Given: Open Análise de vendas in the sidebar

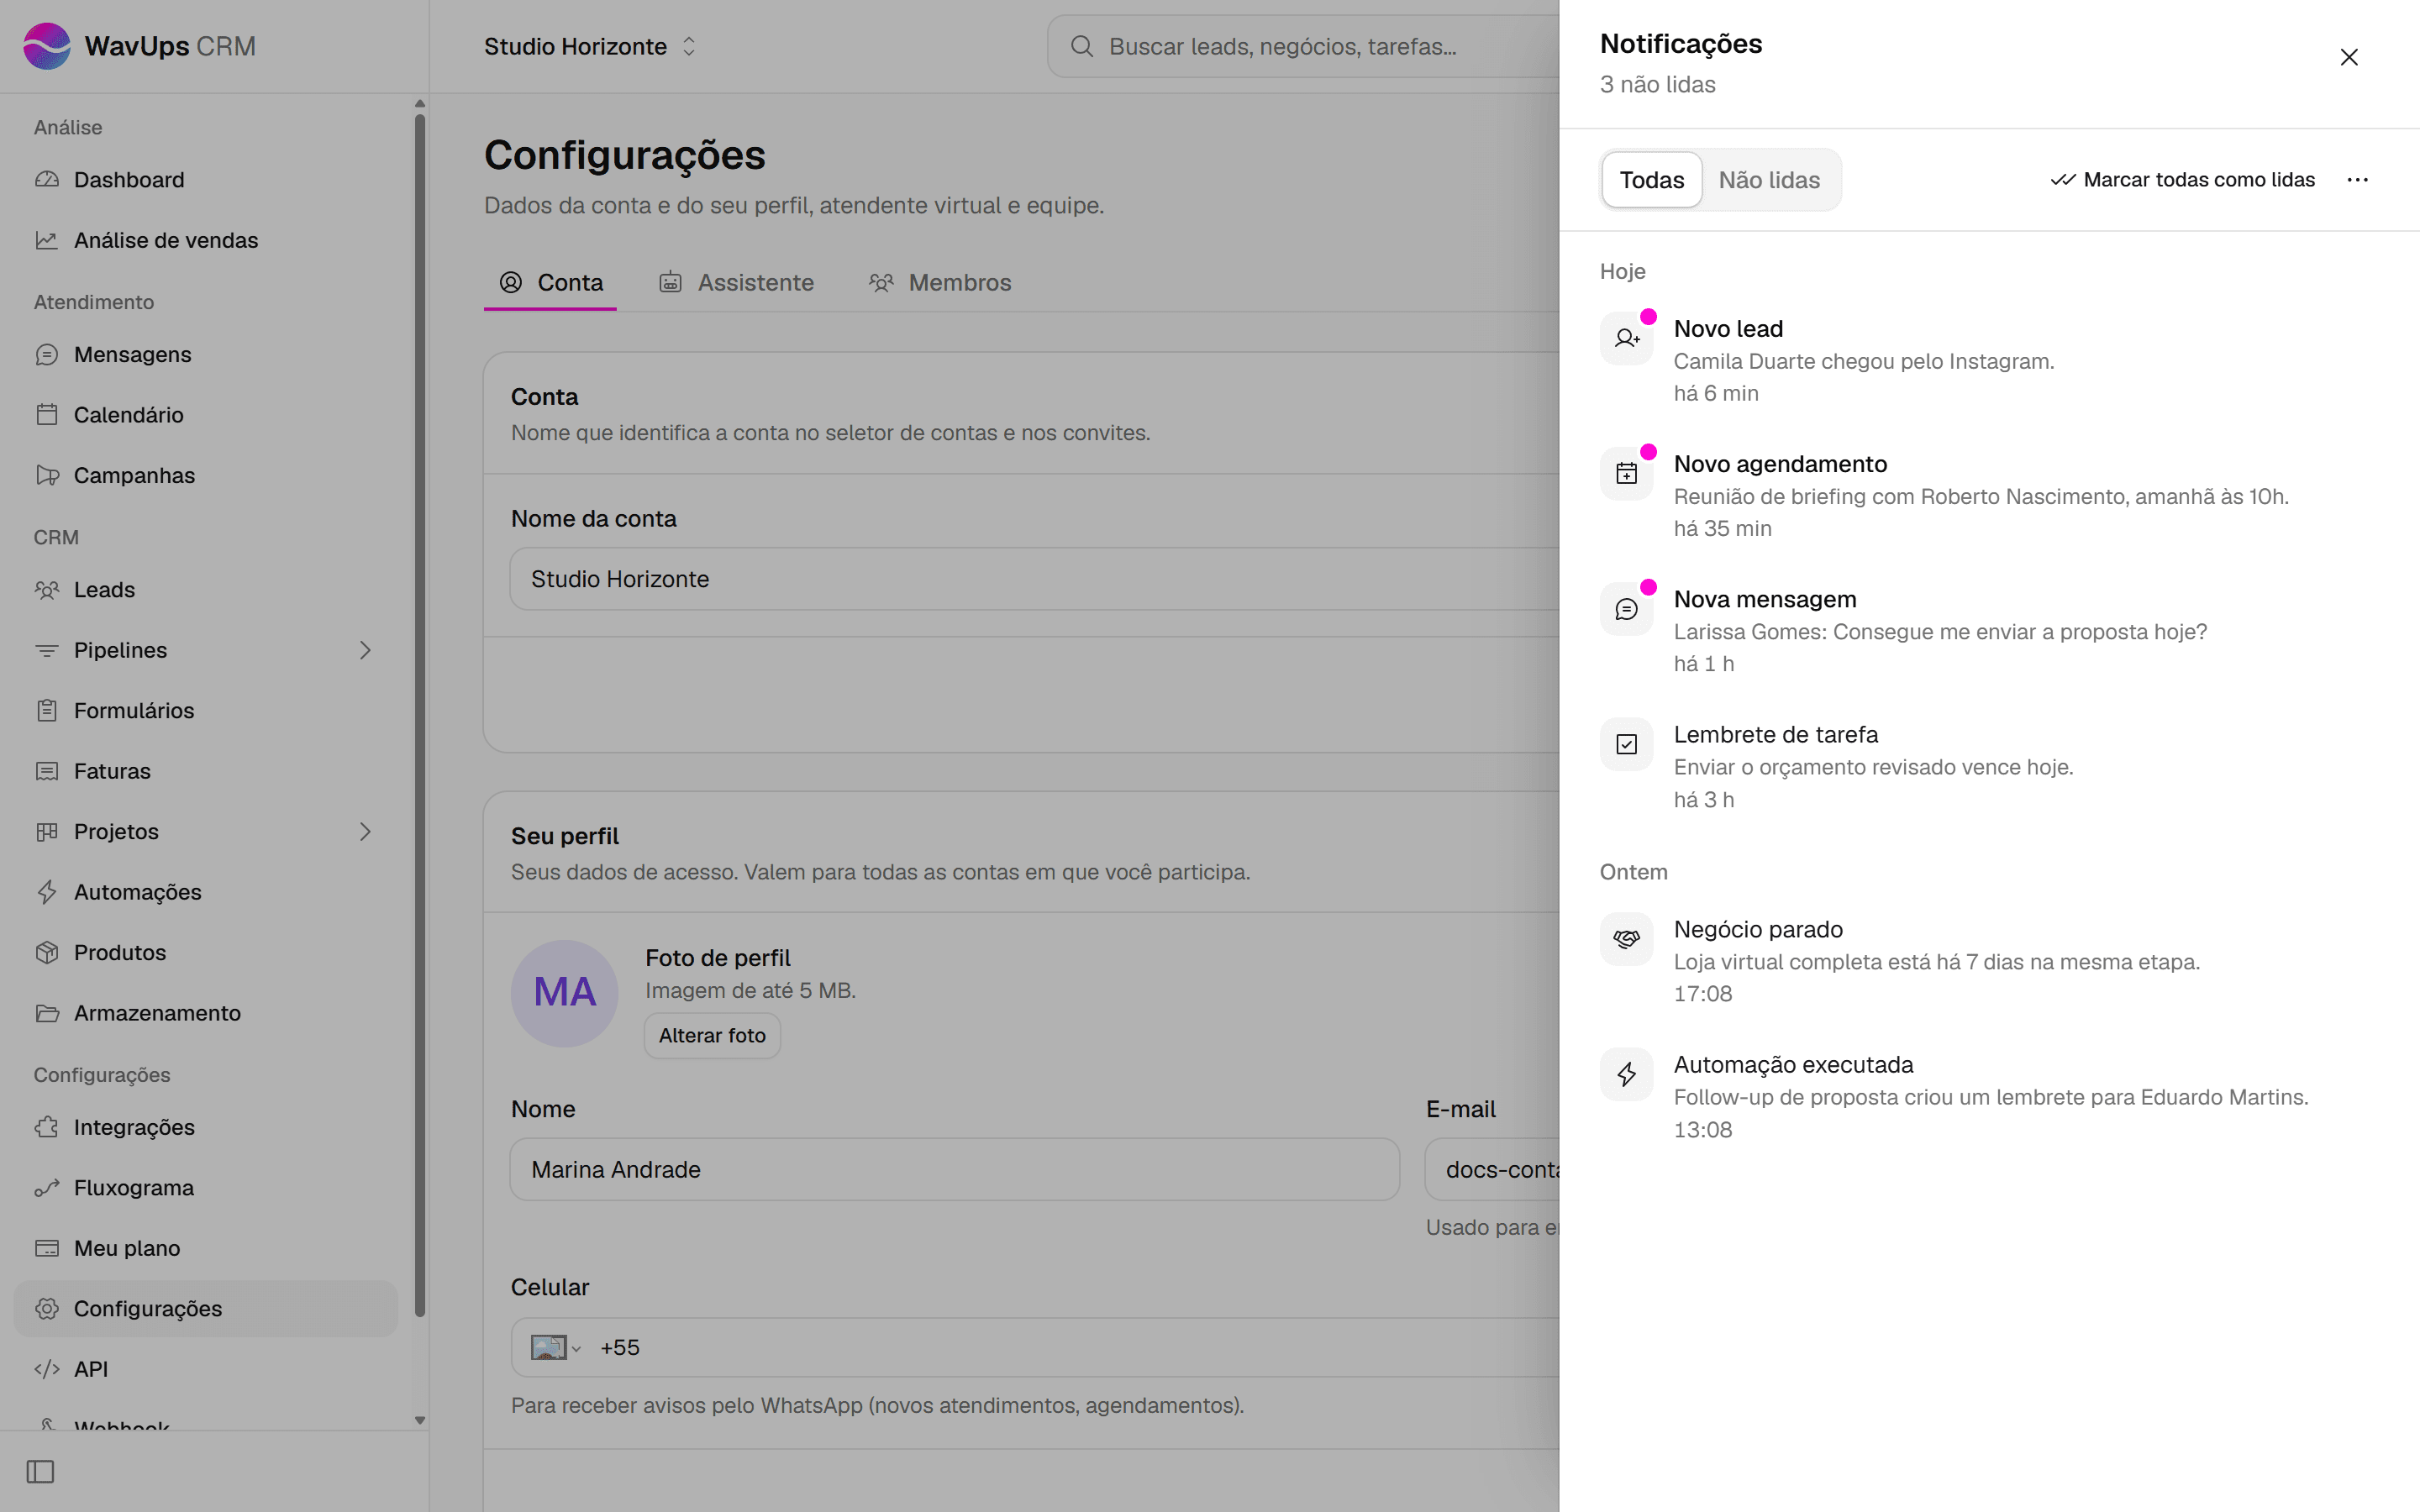Looking at the screenshot, I should pyautogui.click(x=206, y=240).
